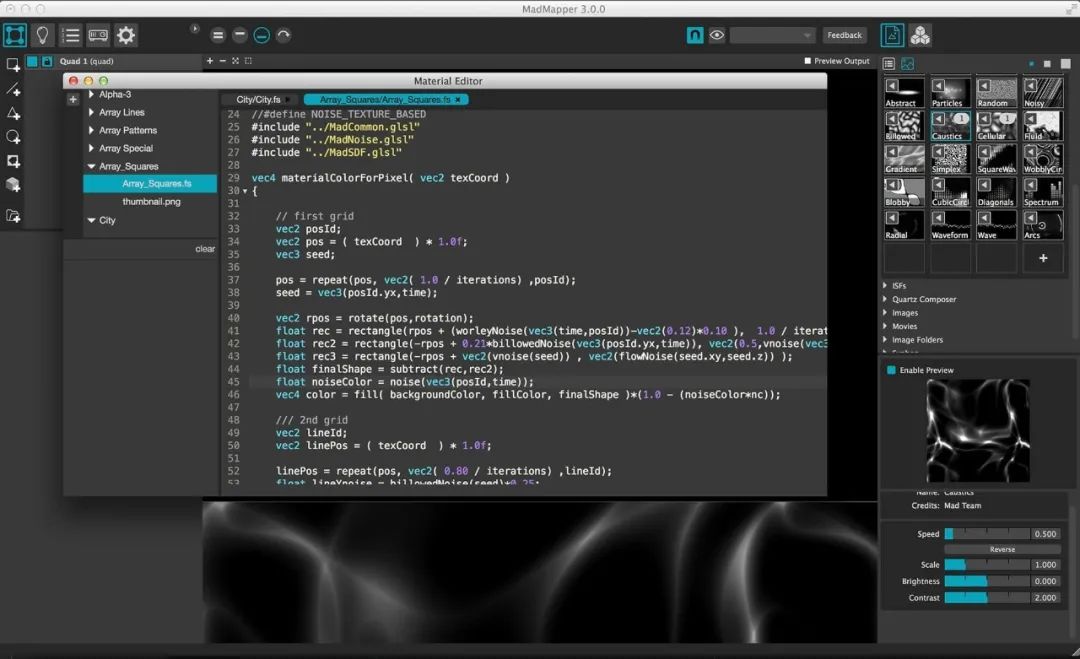Screen dimensions: 1080x659
Task: Click plus button in Material Editor sidebar
Action: pyautogui.click(x=73, y=99)
